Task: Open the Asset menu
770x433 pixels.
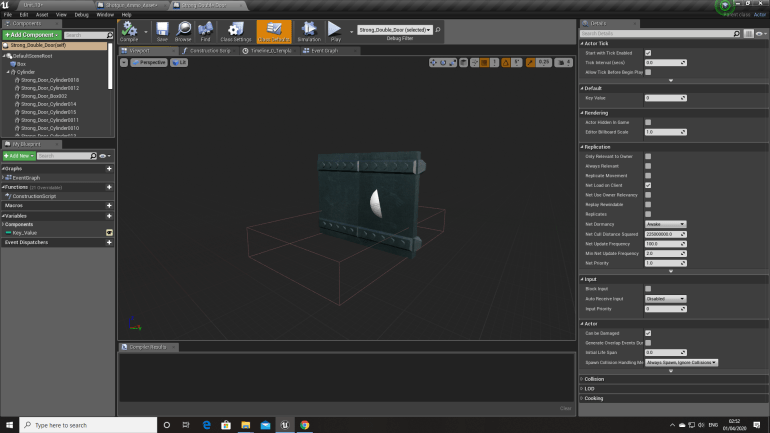Action: click(x=42, y=15)
